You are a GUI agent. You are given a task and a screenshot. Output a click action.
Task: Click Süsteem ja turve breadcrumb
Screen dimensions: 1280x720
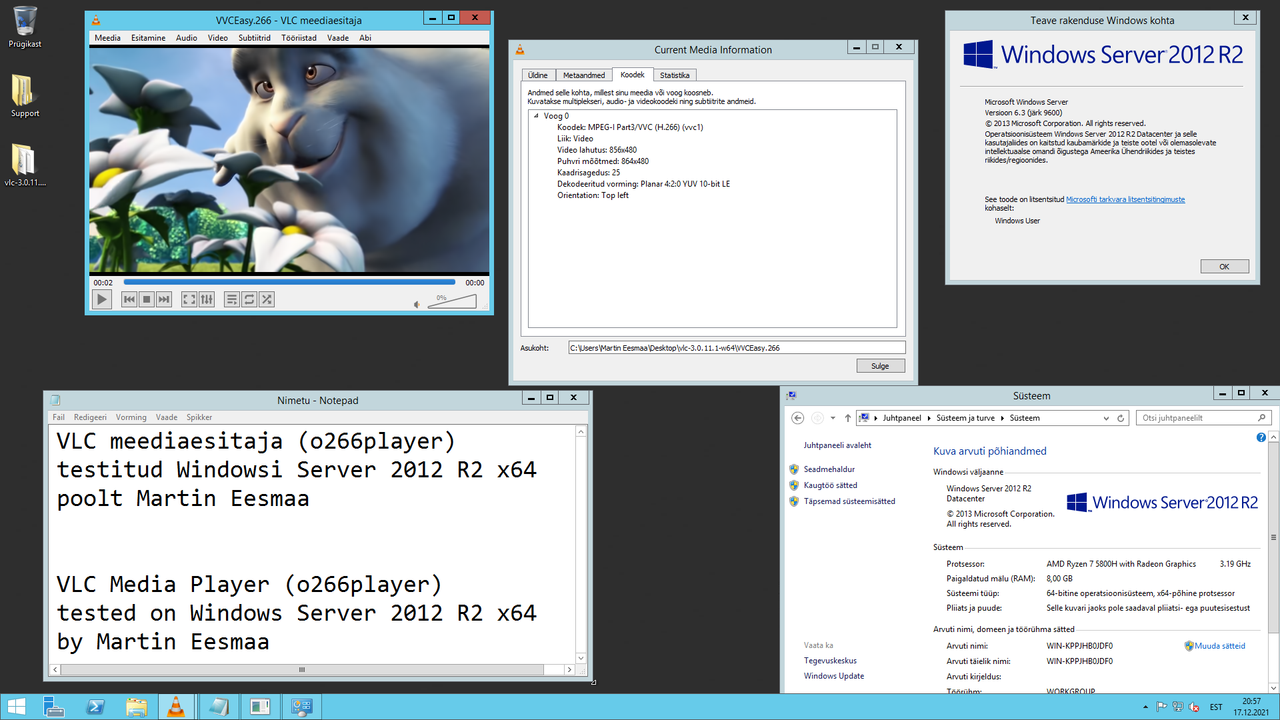966,418
